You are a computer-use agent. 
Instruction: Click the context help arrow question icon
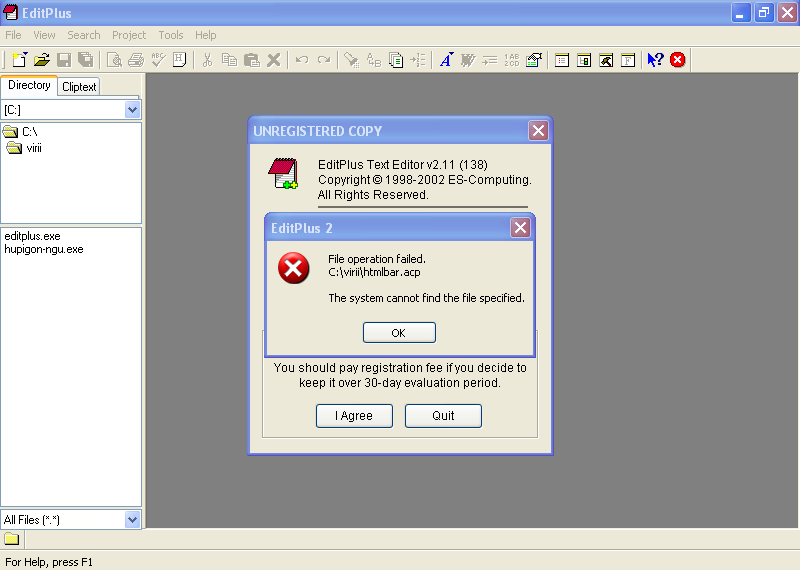[x=655, y=60]
